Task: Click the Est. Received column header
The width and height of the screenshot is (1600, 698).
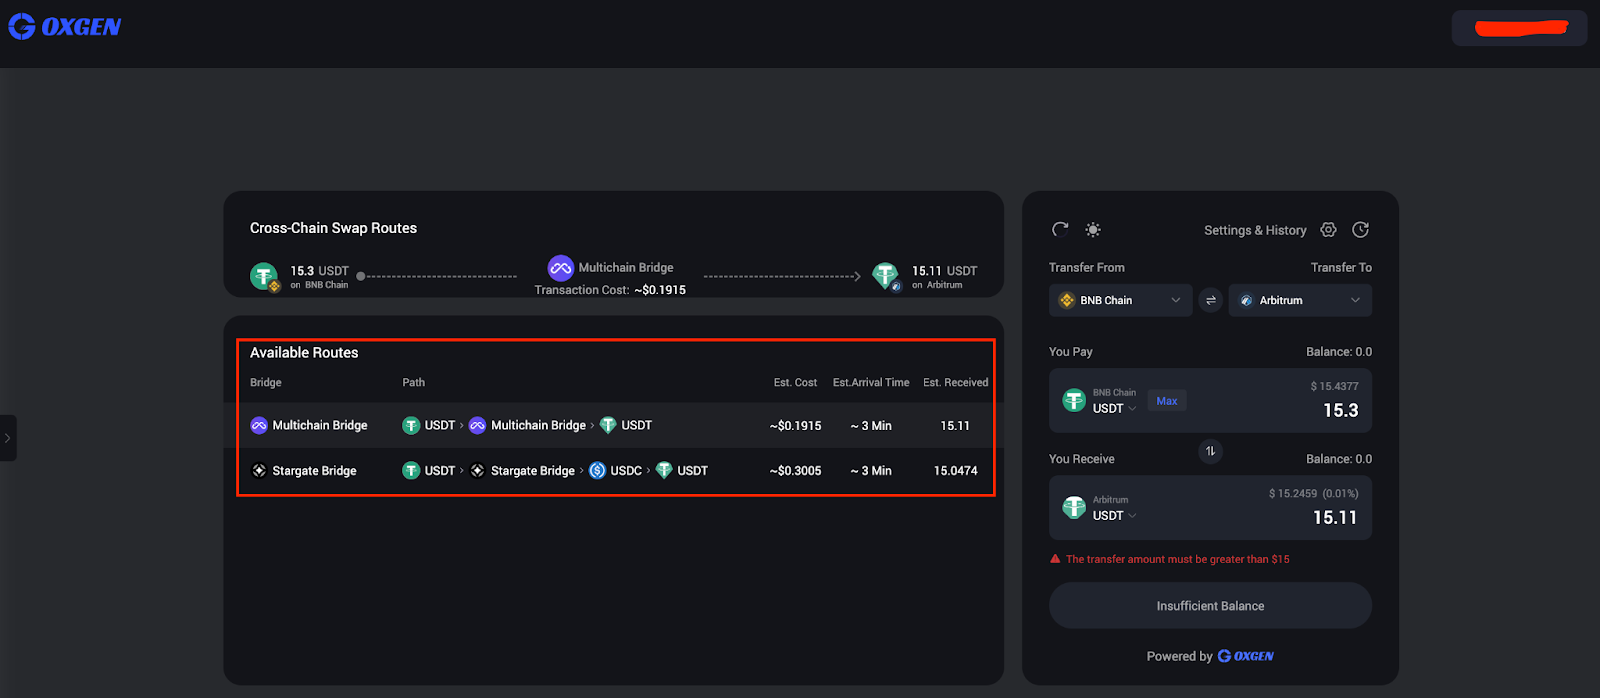Action: tap(955, 382)
